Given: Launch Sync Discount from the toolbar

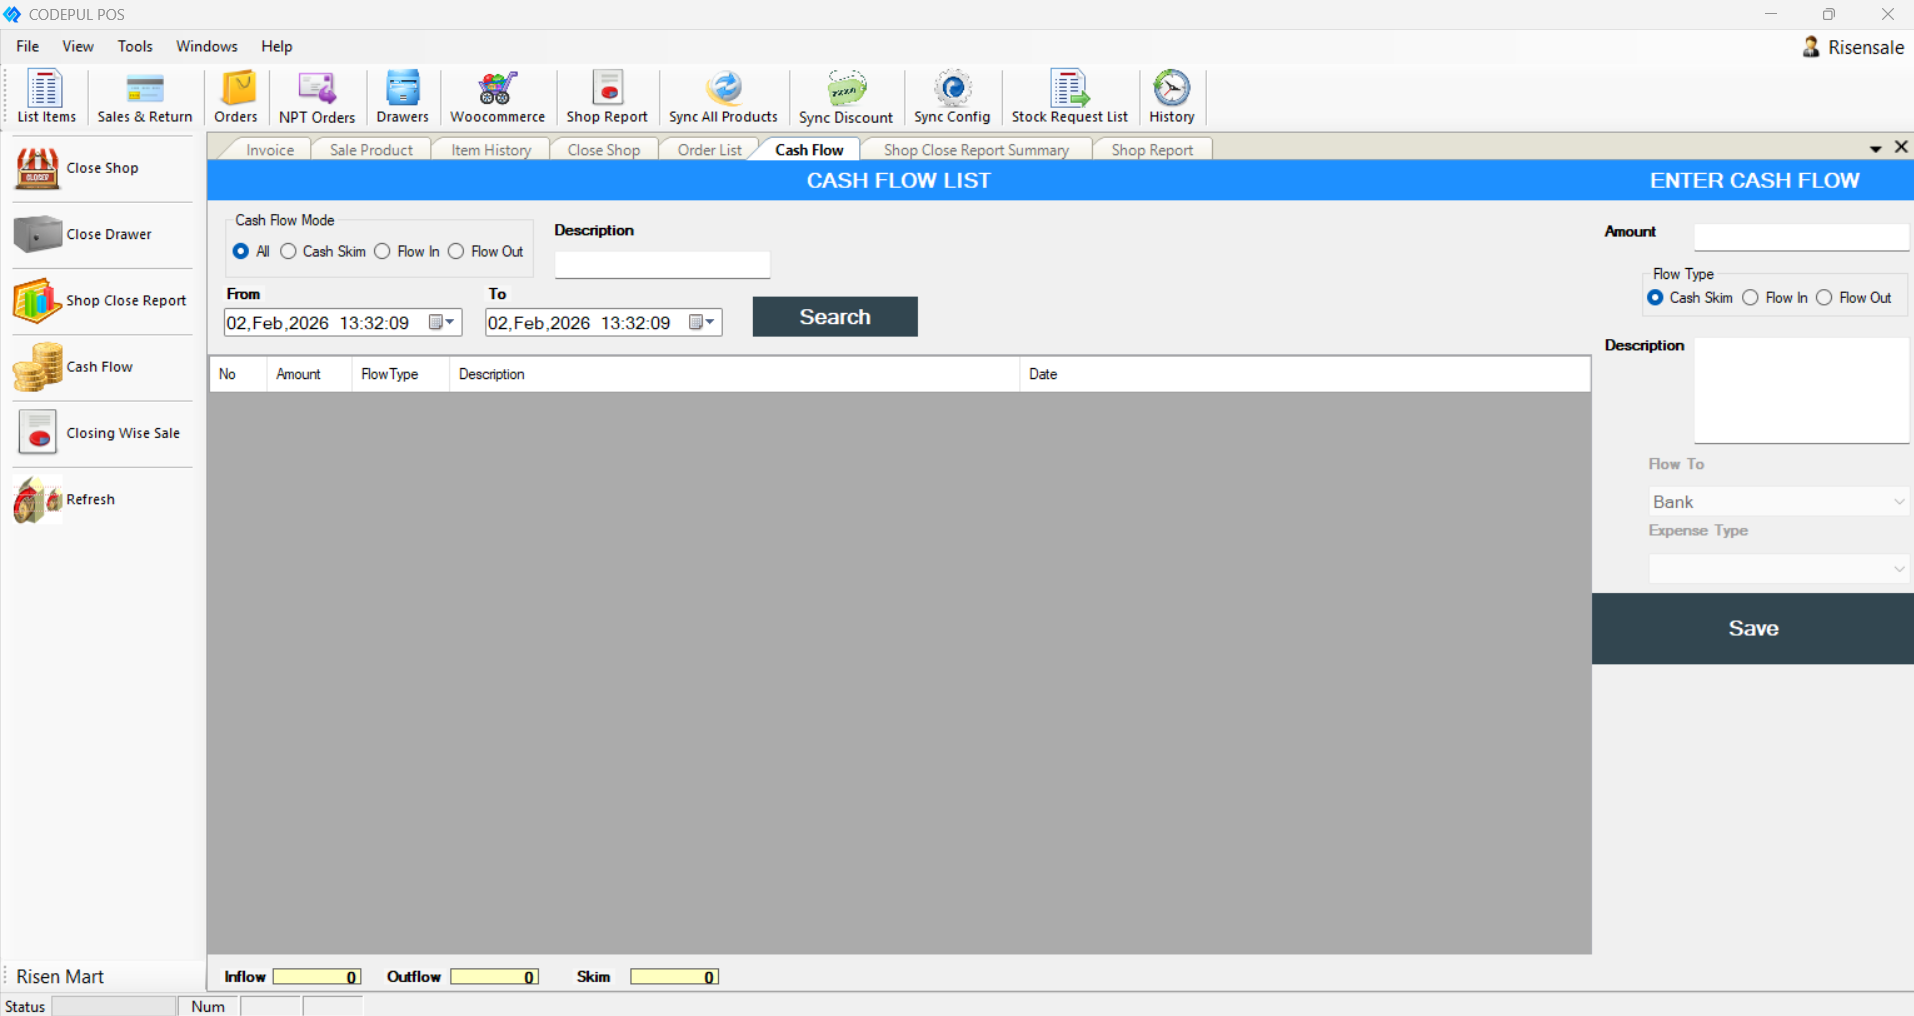Looking at the screenshot, I should tap(845, 96).
